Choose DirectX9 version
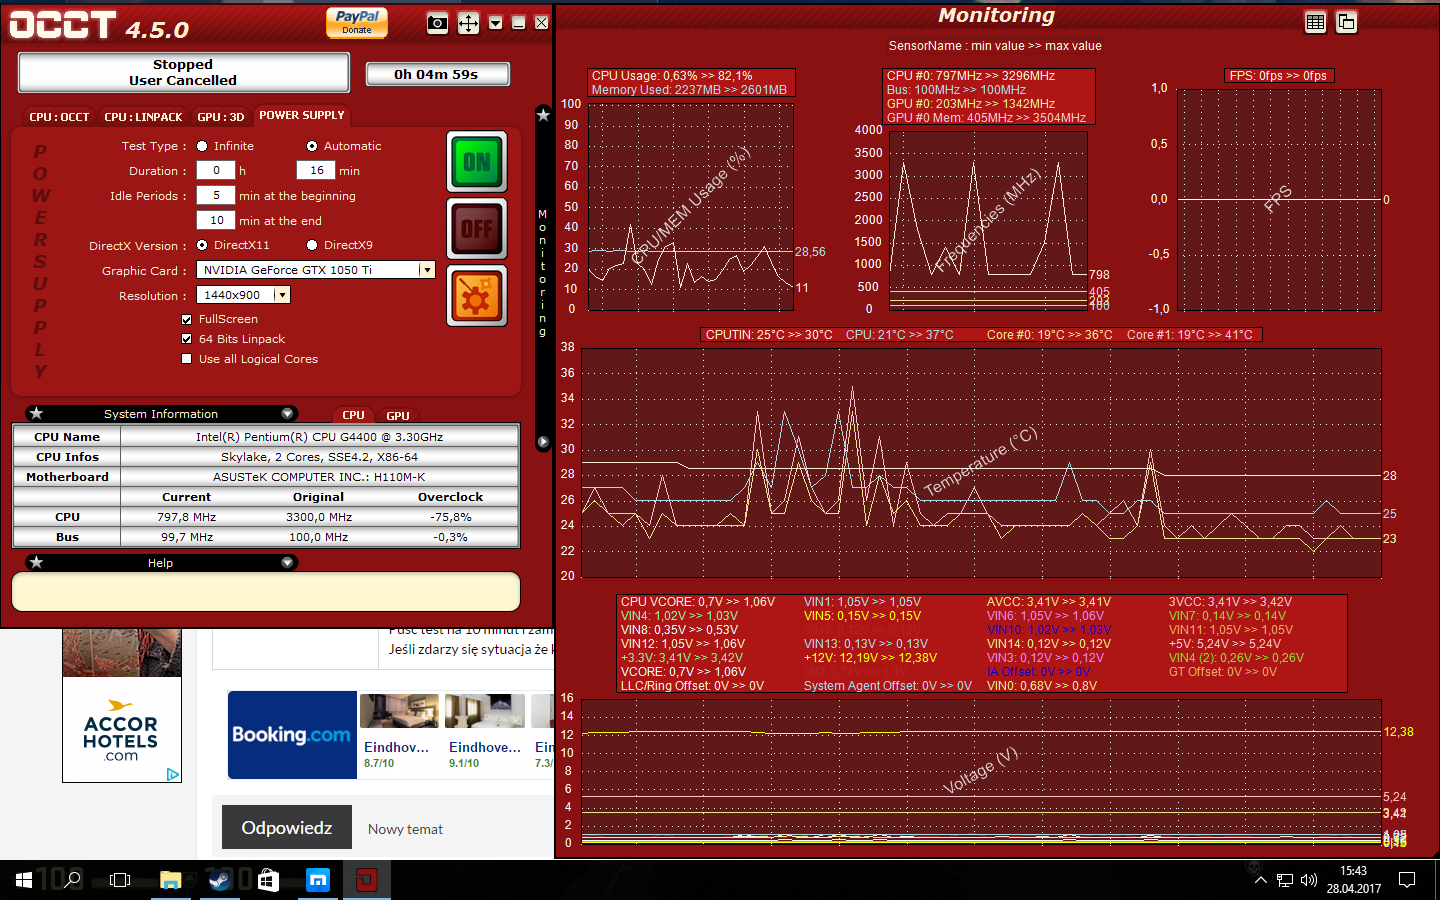The width and height of the screenshot is (1440, 900). click(x=312, y=245)
